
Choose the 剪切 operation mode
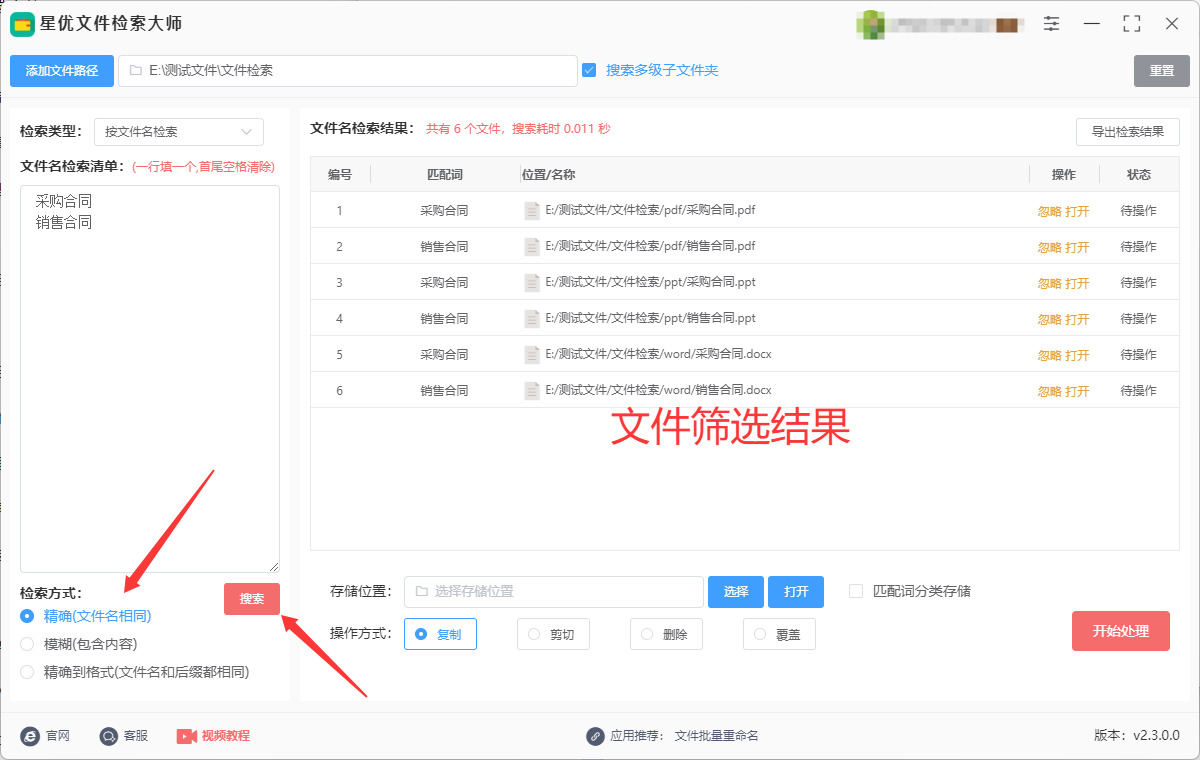point(553,634)
